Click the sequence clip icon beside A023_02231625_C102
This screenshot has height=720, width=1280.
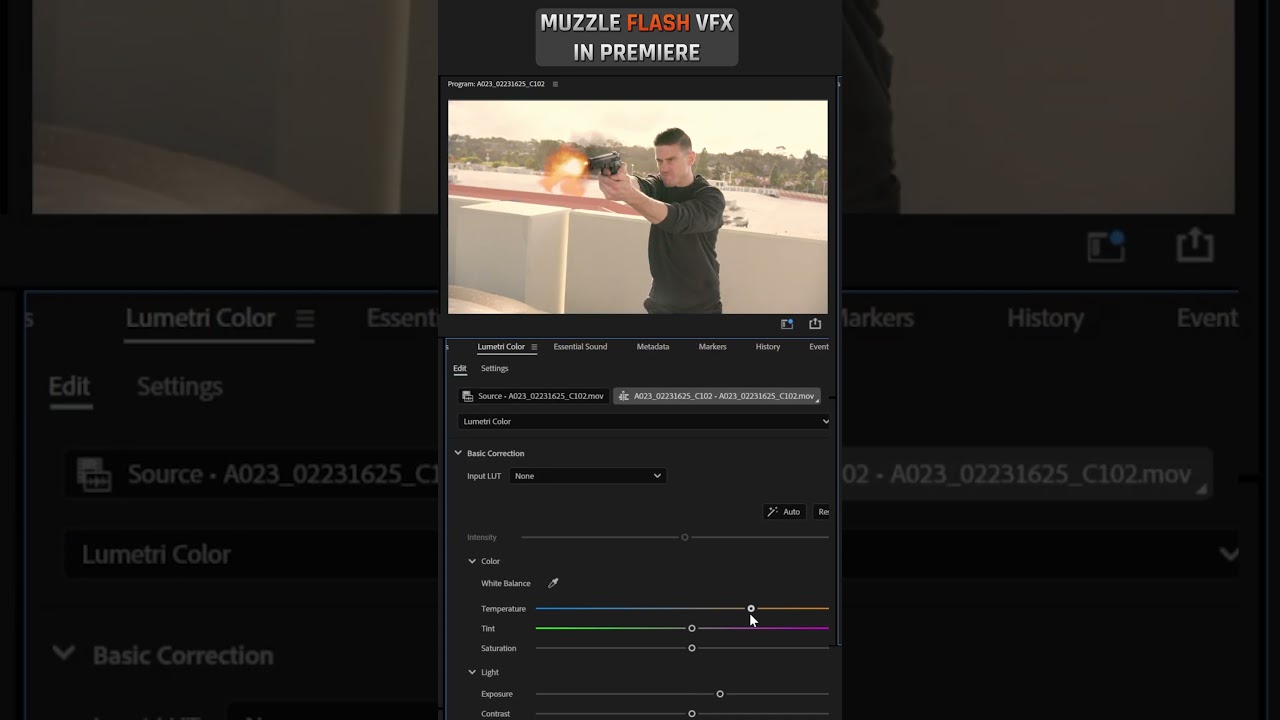tap(624, 396)
